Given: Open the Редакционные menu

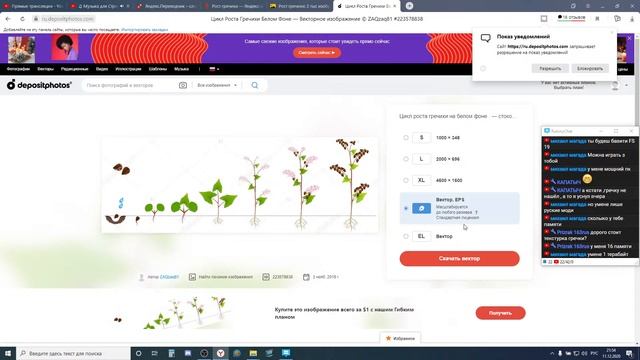Looking at the screenshot, I should point(75,69).
